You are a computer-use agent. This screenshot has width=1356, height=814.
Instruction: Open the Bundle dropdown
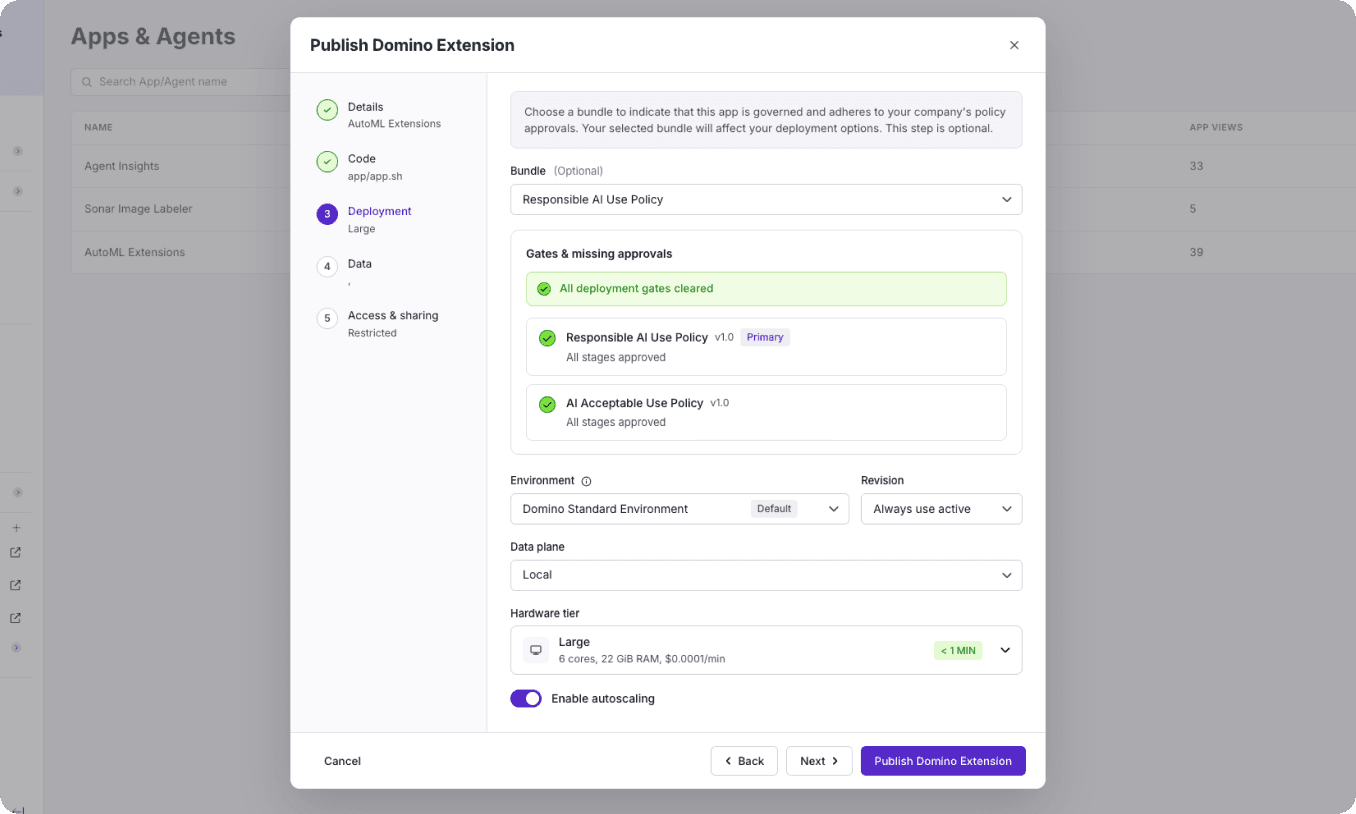click(766, 199)
